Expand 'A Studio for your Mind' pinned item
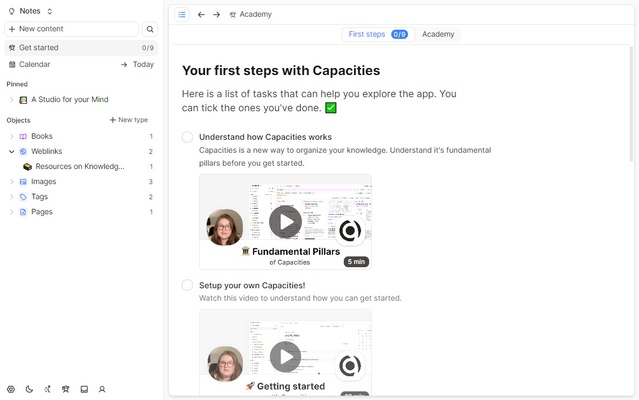 click(11, 100)
